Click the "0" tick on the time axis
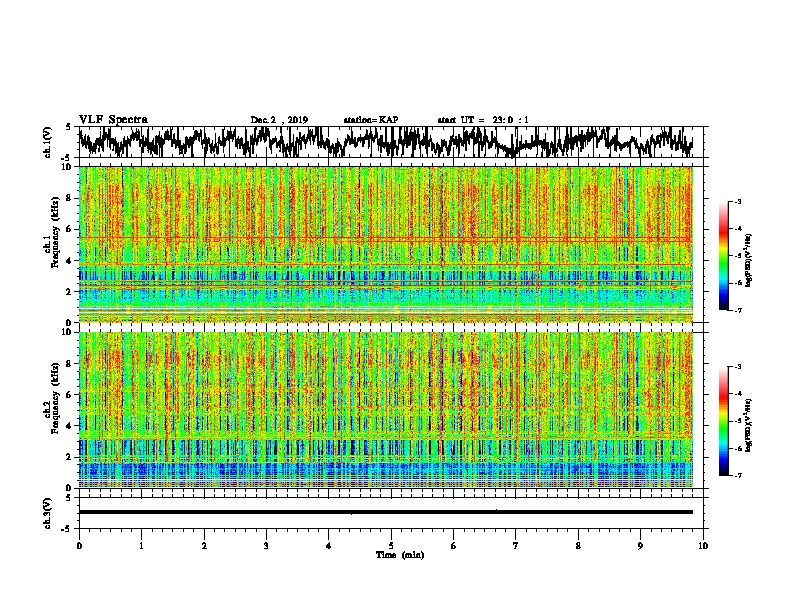 point(79,546)
